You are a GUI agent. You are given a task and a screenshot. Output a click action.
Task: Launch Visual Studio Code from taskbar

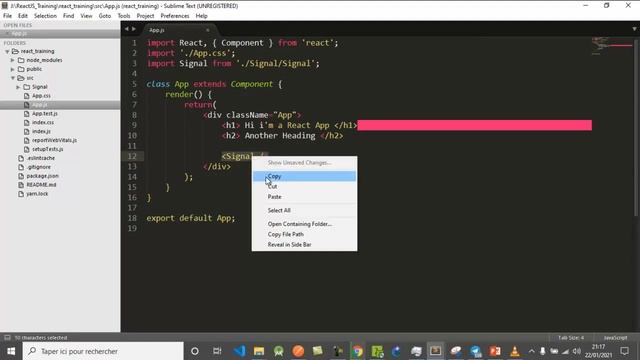click(239, 351)
